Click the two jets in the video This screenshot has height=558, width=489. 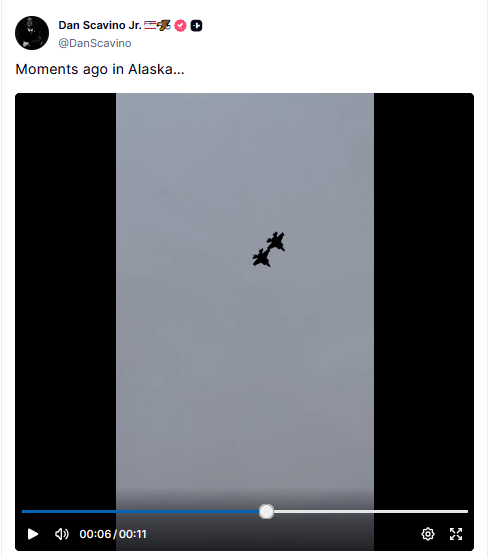[x=269, y=249]
